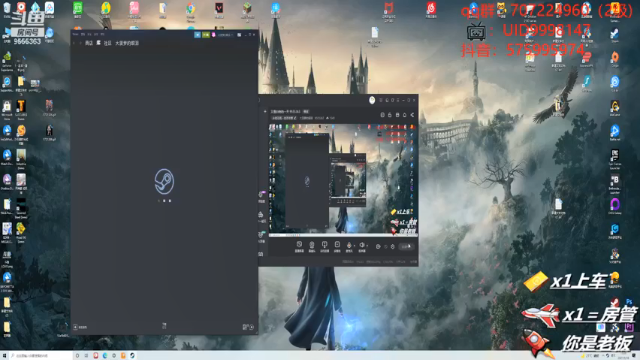This screenshot has width=640, height=360.
Task: Open the Store tab in Steam
Action: [x=89, y=43]
